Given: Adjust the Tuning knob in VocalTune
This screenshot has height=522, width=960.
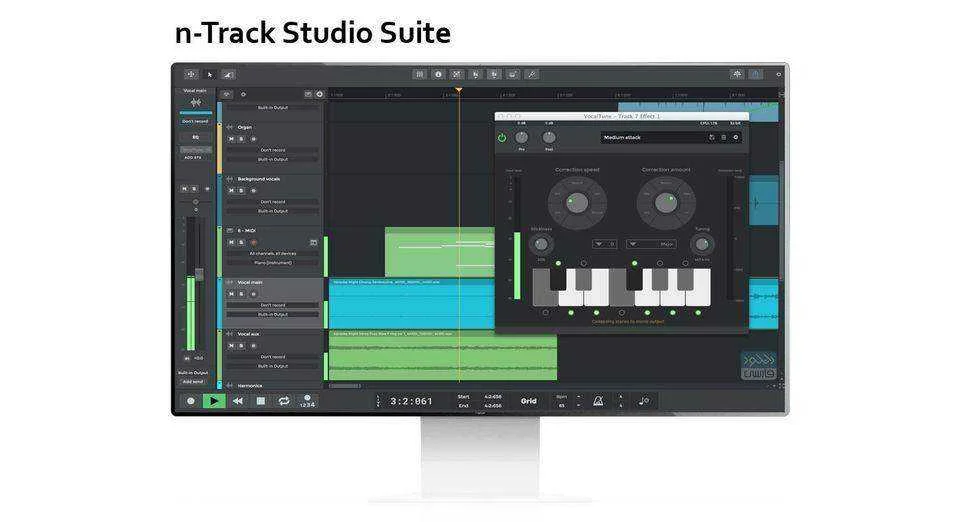Looking at the screenshot, I should (x=702, y=245).
